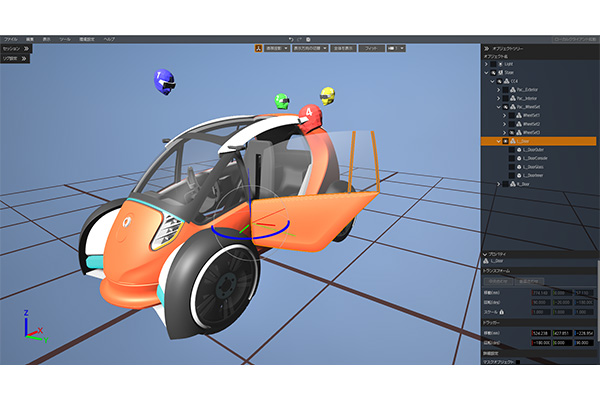Open the ツール menu

[65, 39]
